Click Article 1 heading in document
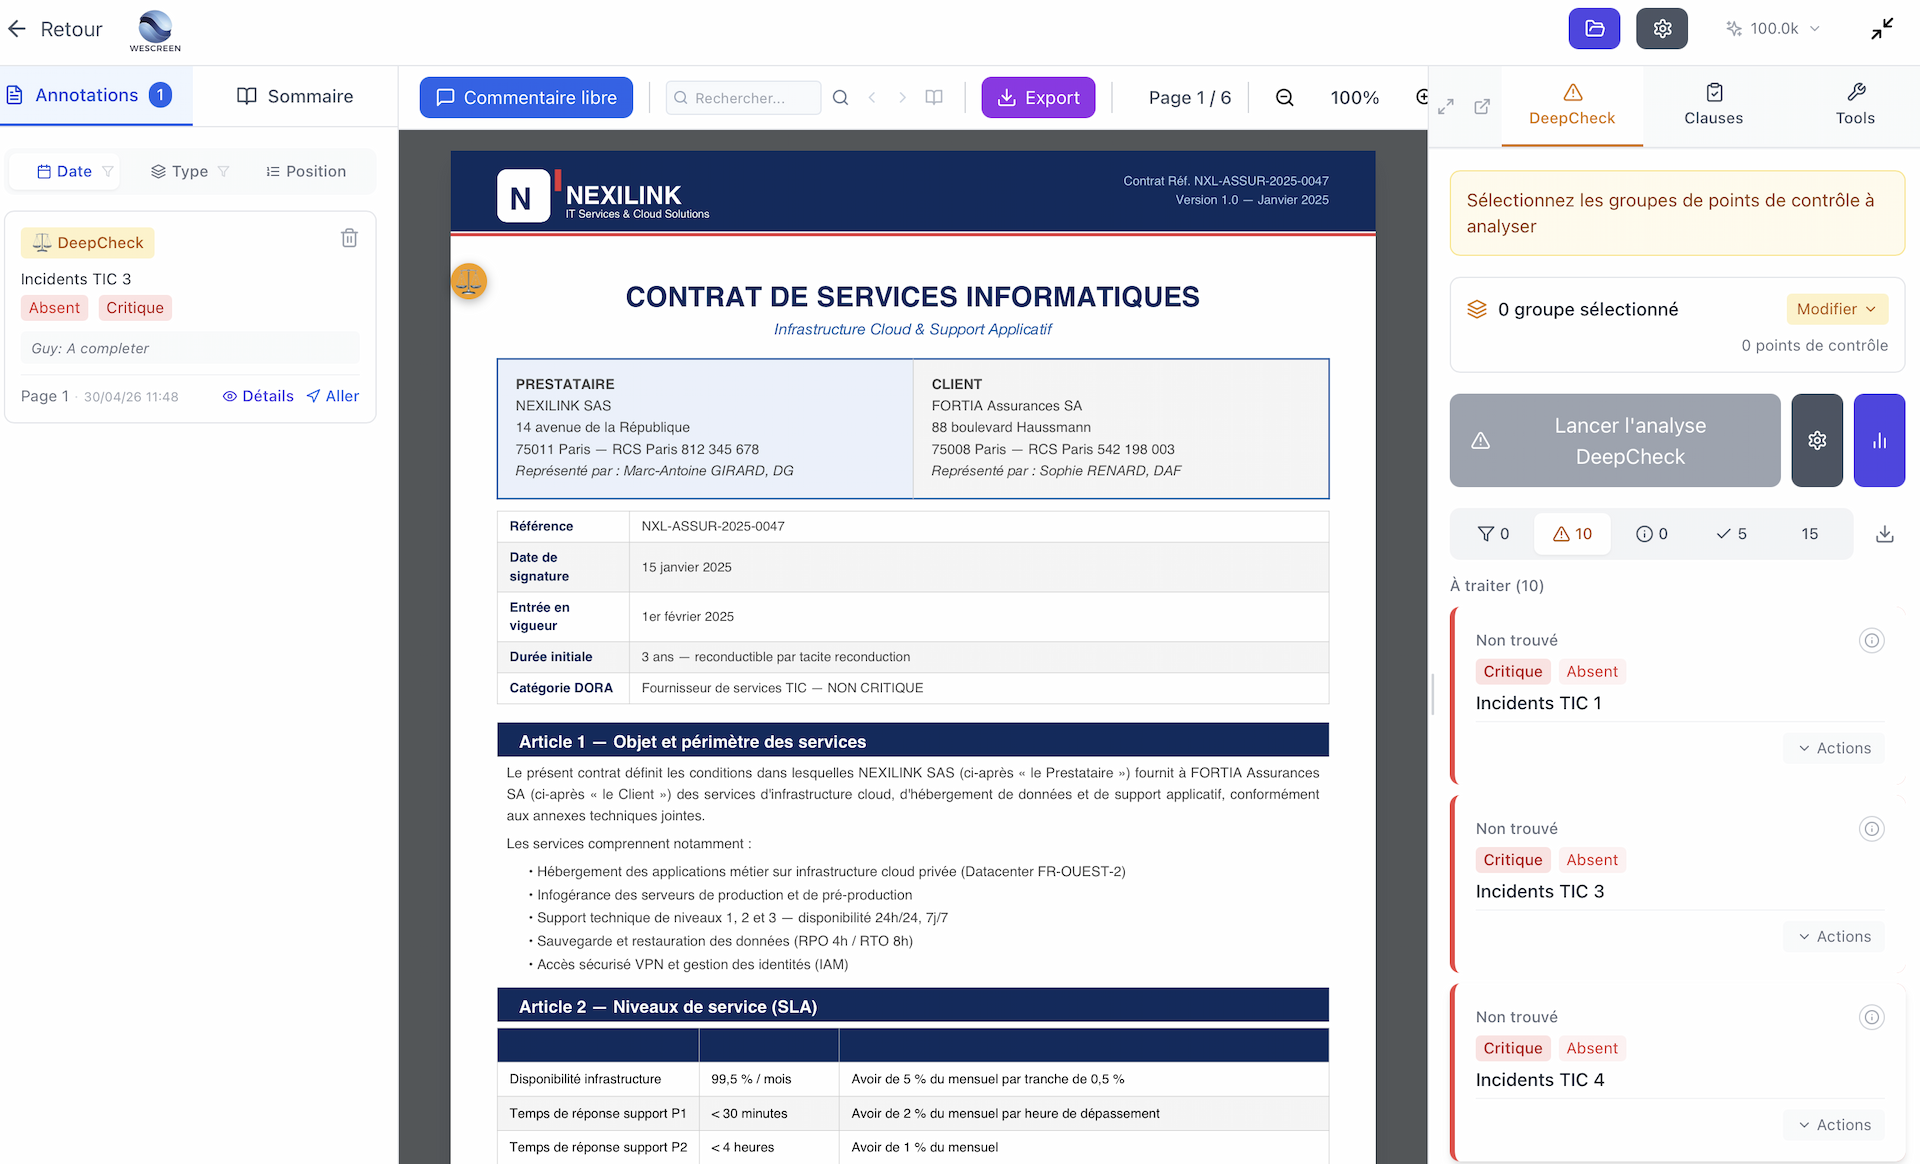 click(x=913, y=741)
